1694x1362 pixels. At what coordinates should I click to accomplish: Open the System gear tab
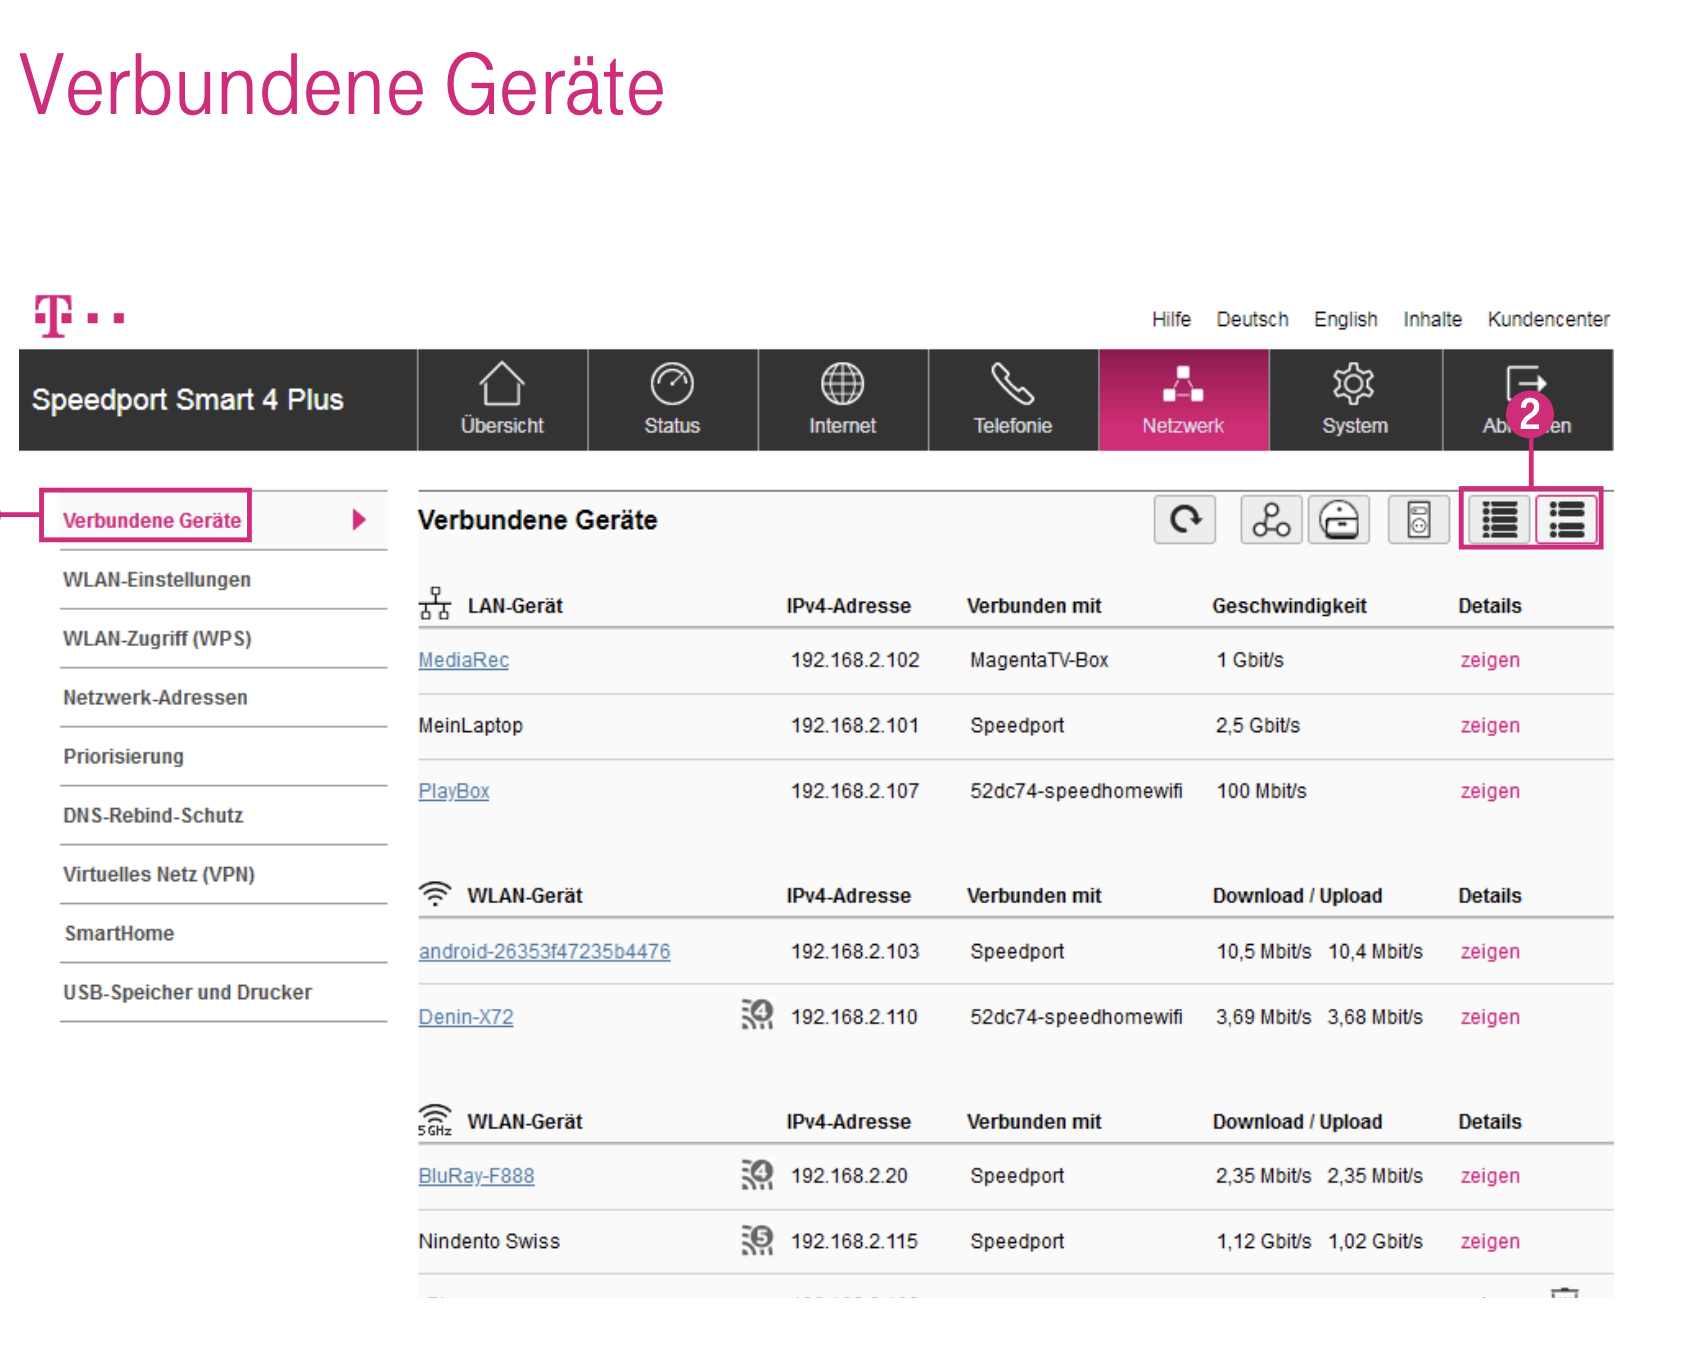tap(1355, 400)
